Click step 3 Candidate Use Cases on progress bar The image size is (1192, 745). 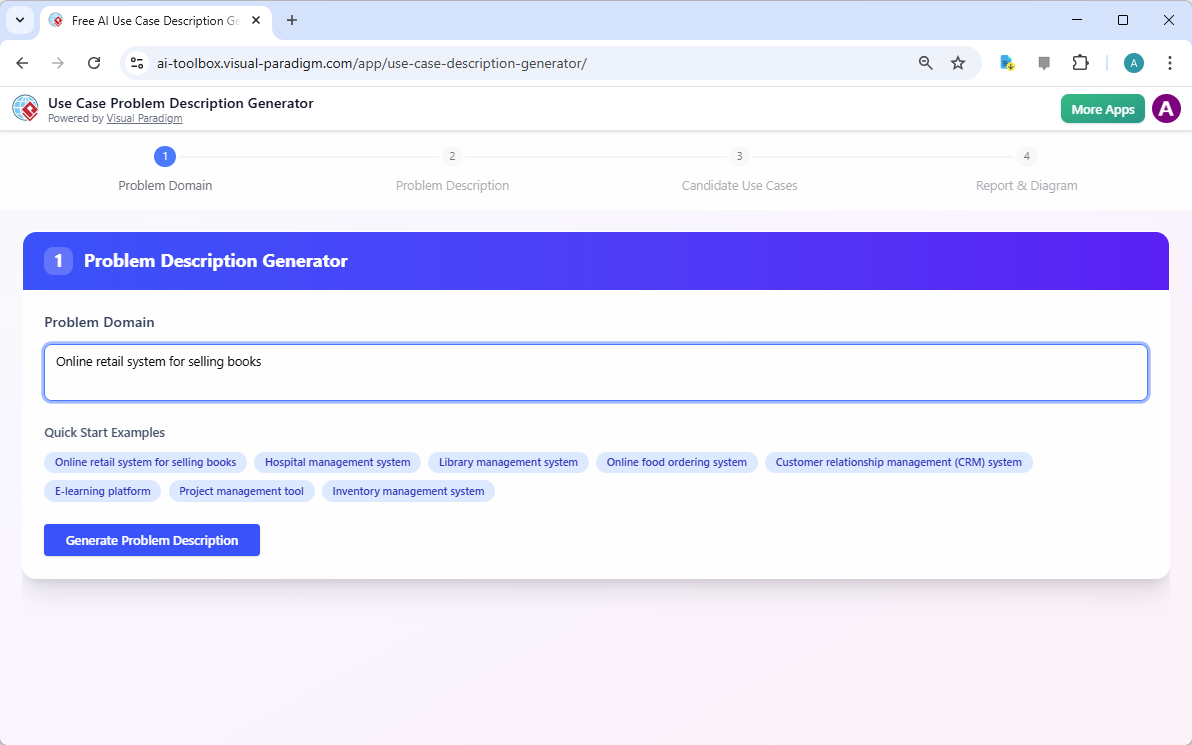click(739, 170)
